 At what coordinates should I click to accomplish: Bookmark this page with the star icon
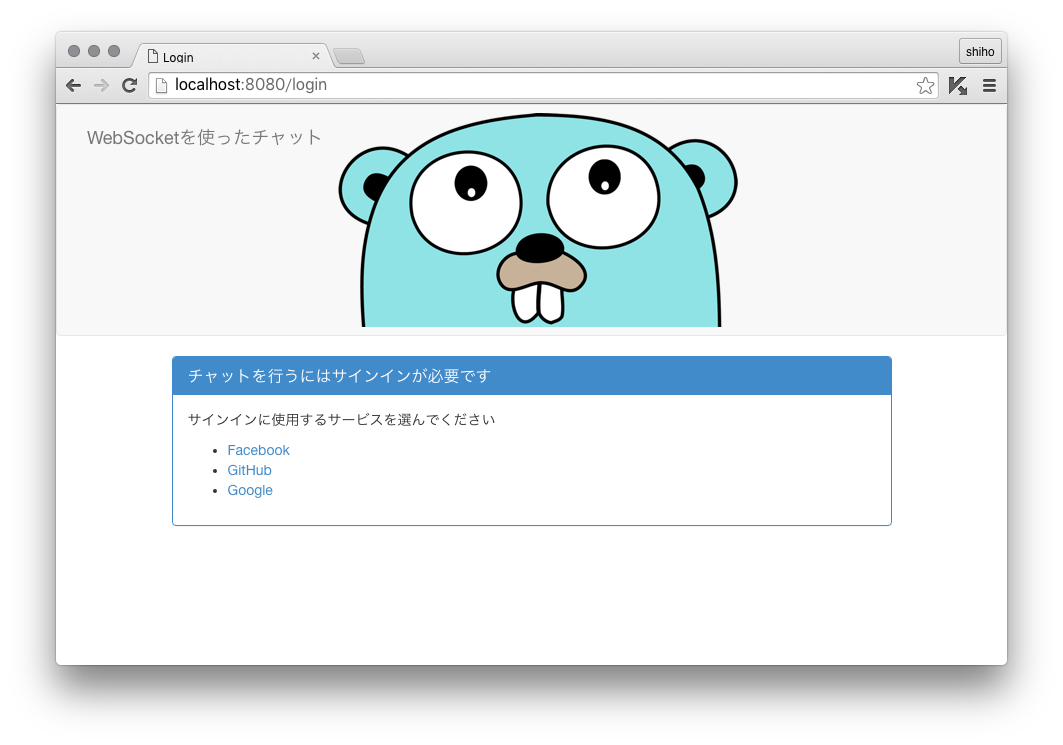coord(925,85)
